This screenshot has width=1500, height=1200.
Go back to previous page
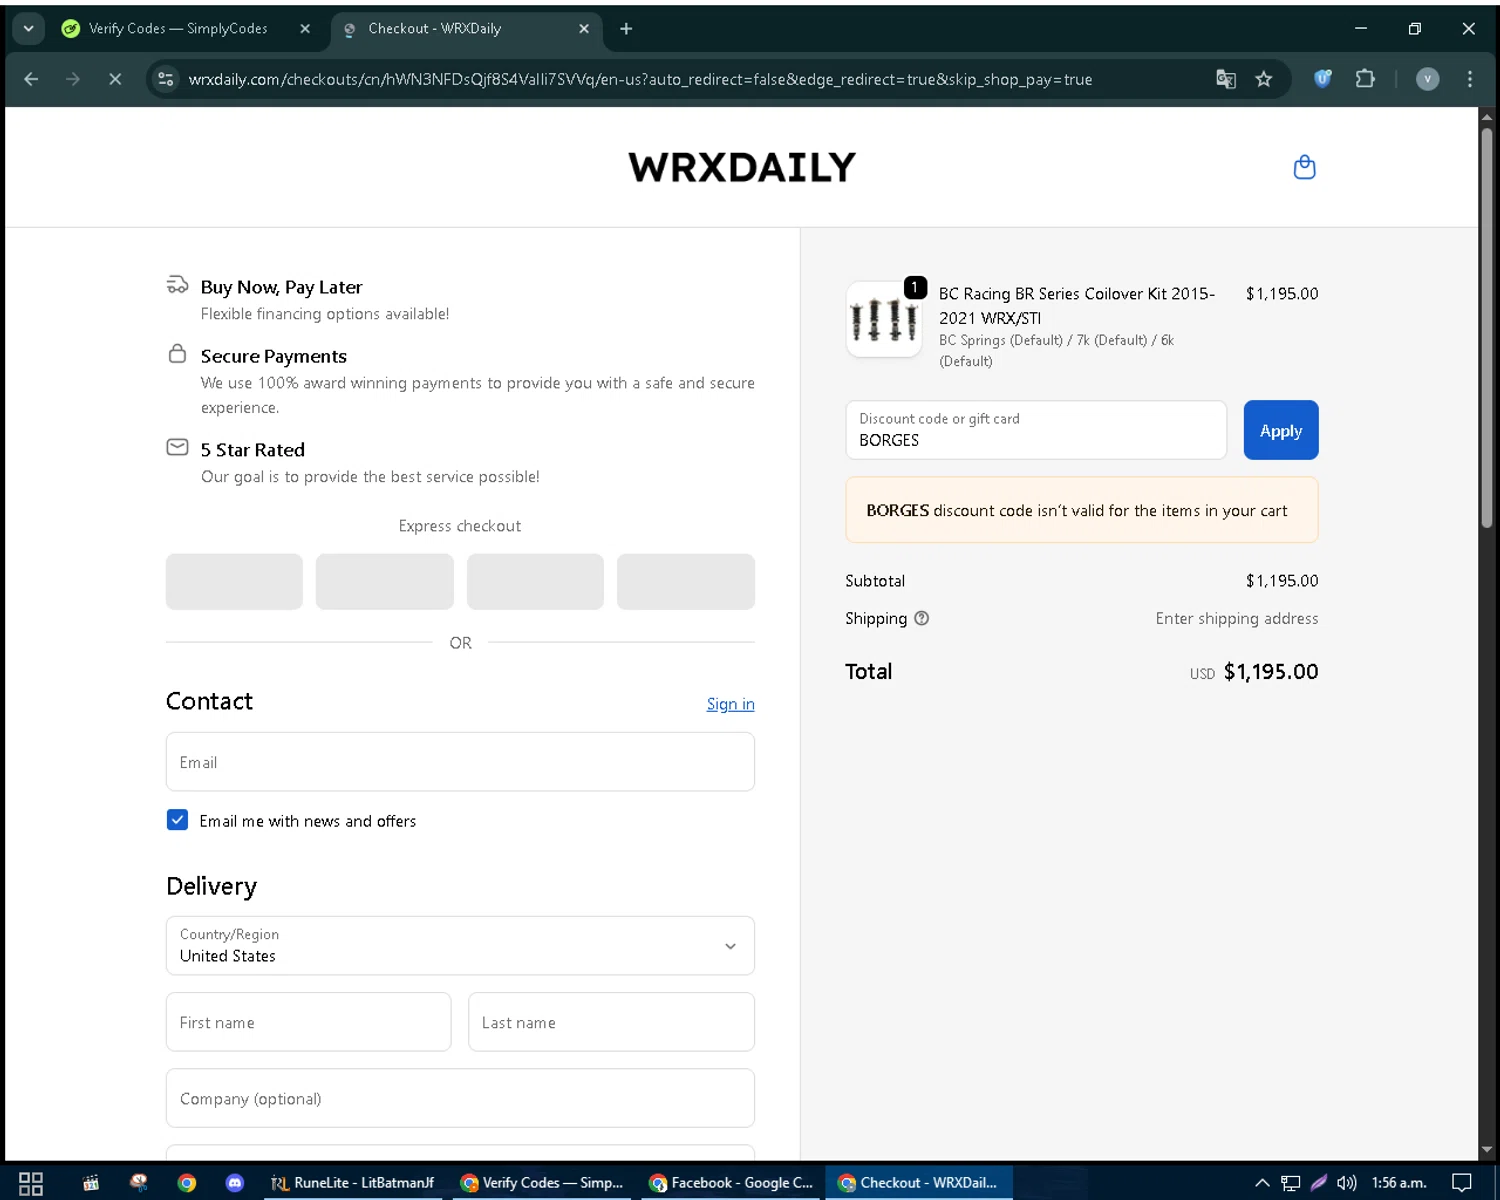(31, 79)
